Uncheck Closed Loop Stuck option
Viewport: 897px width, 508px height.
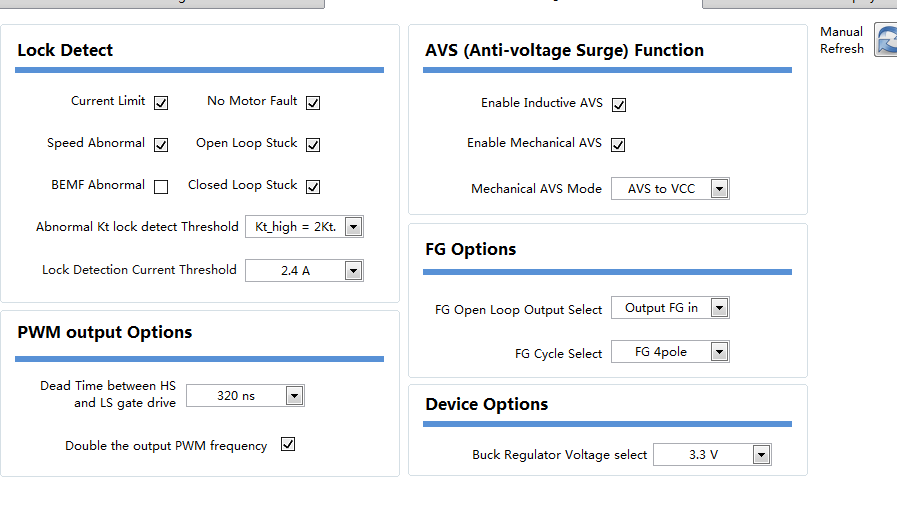coord(313,186)
